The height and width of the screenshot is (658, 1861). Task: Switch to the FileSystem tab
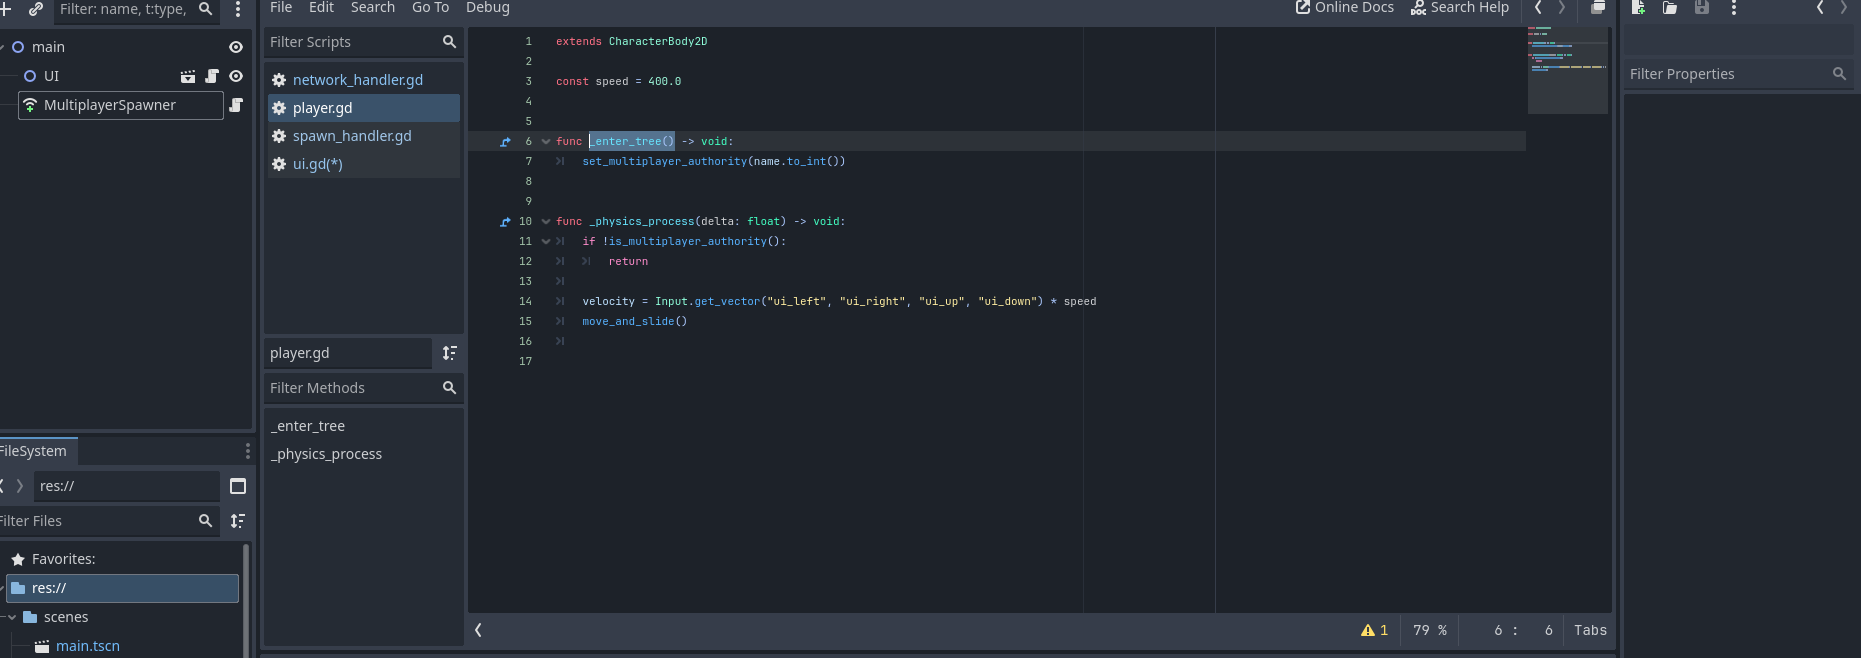pos(34,451)
